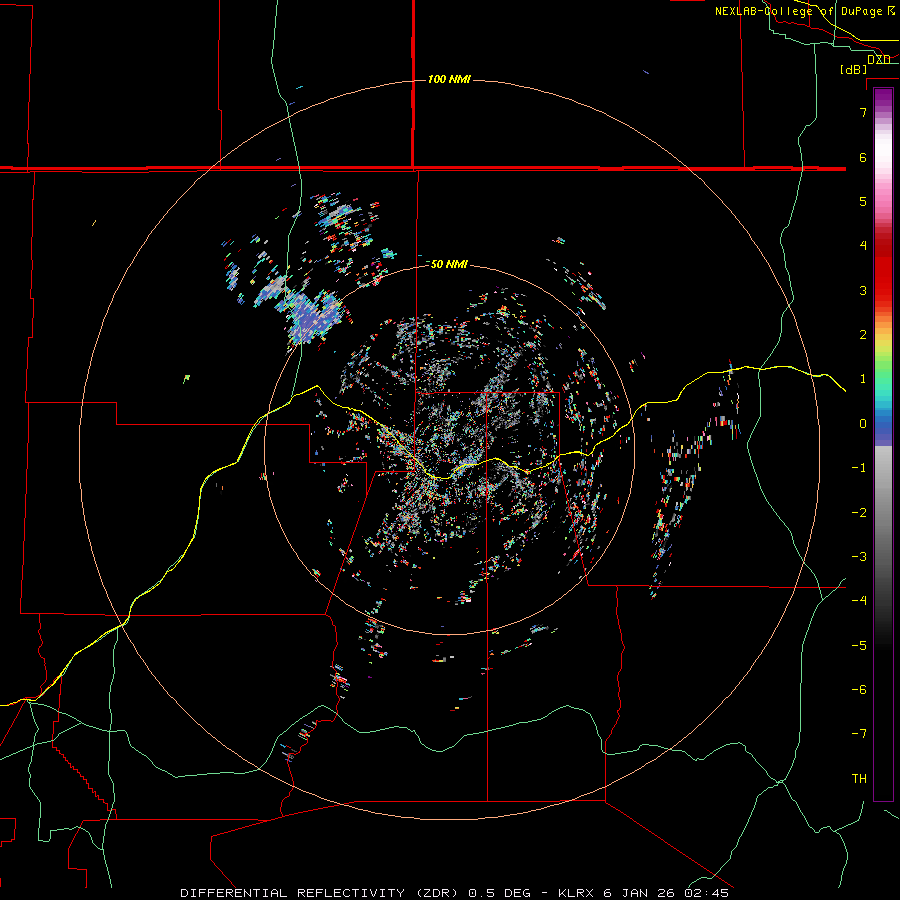Viewport: 900px width, 900px height.
Task: Click the 7 value on color scale
Action: click(863, 112)
